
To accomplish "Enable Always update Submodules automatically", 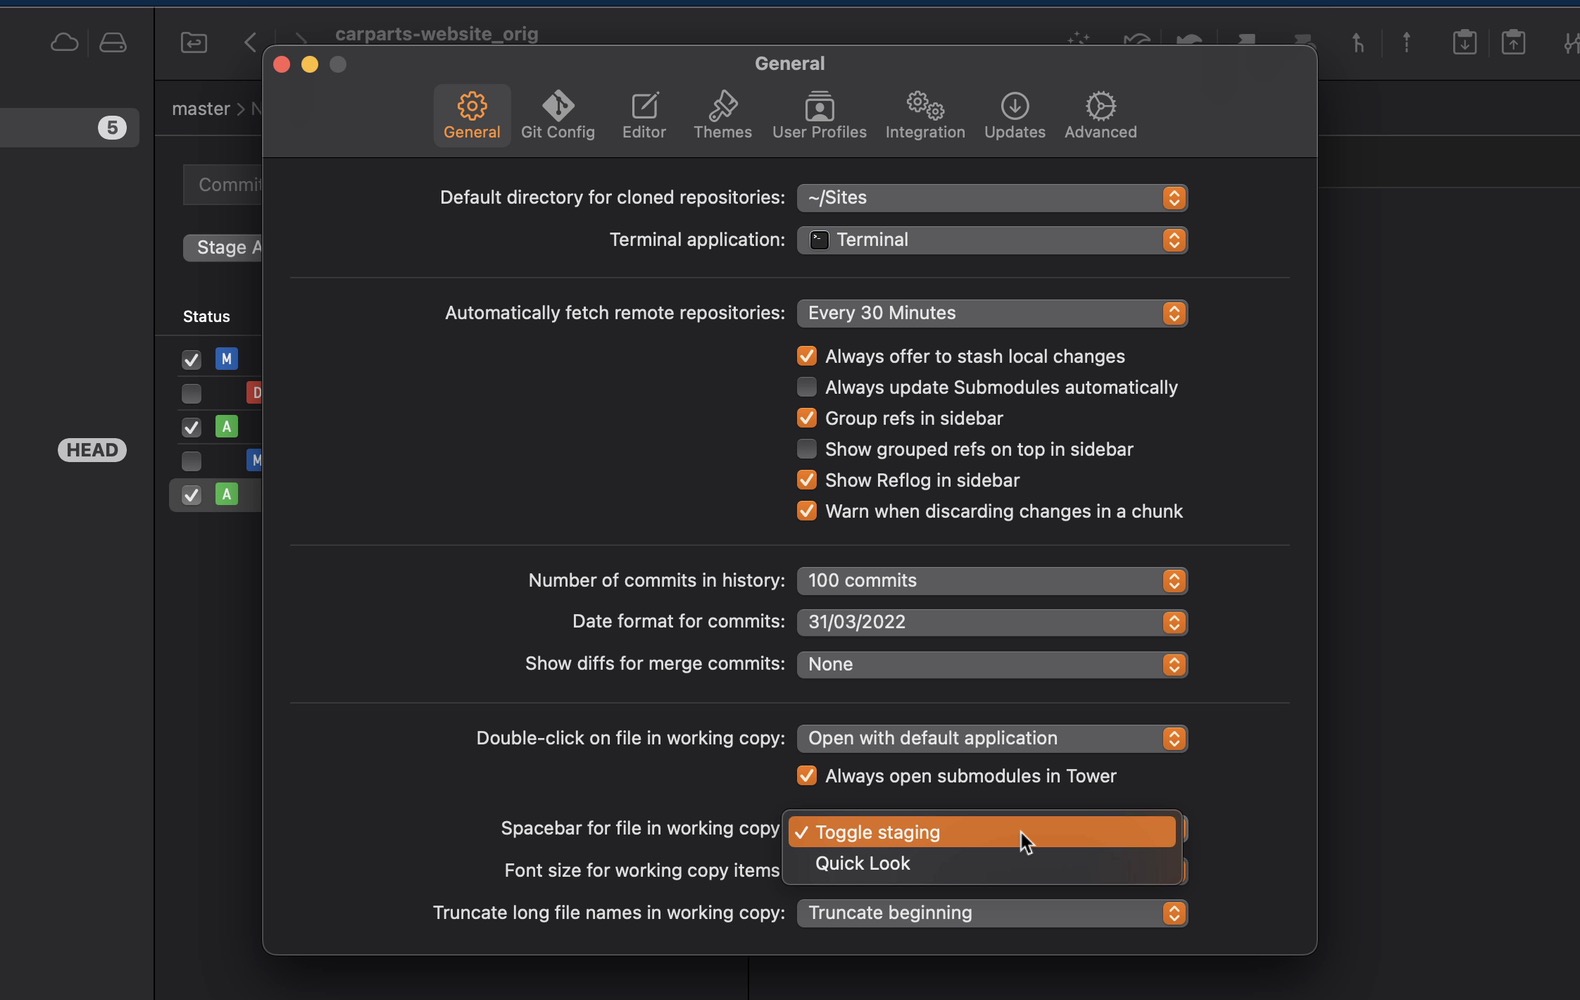I will (807, 387).
